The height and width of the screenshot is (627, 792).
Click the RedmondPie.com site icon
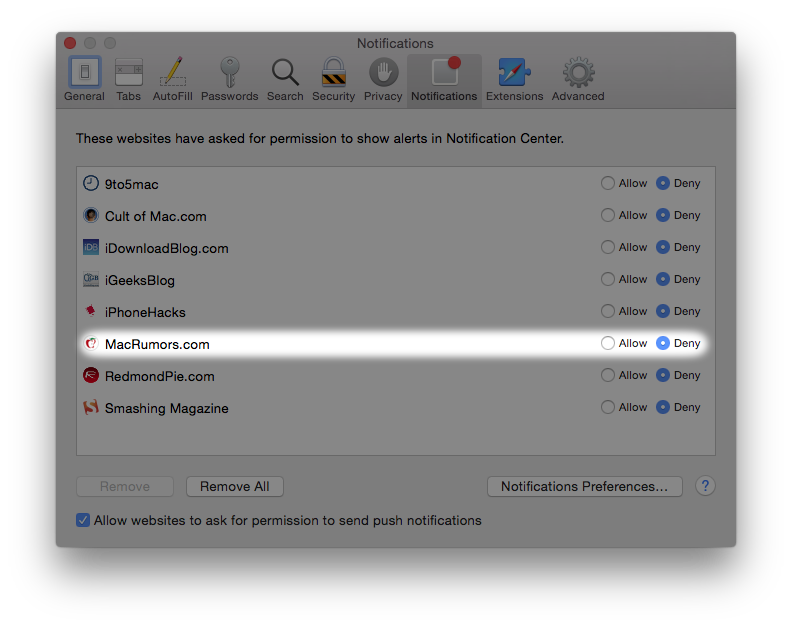click(91, 375)
